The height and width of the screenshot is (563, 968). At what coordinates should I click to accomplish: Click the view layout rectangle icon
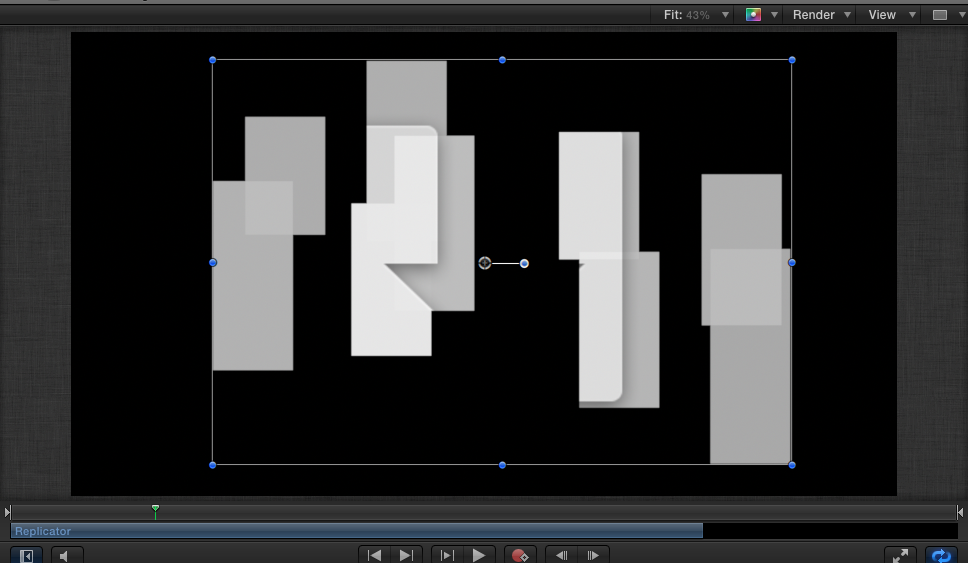pos(940,15)
